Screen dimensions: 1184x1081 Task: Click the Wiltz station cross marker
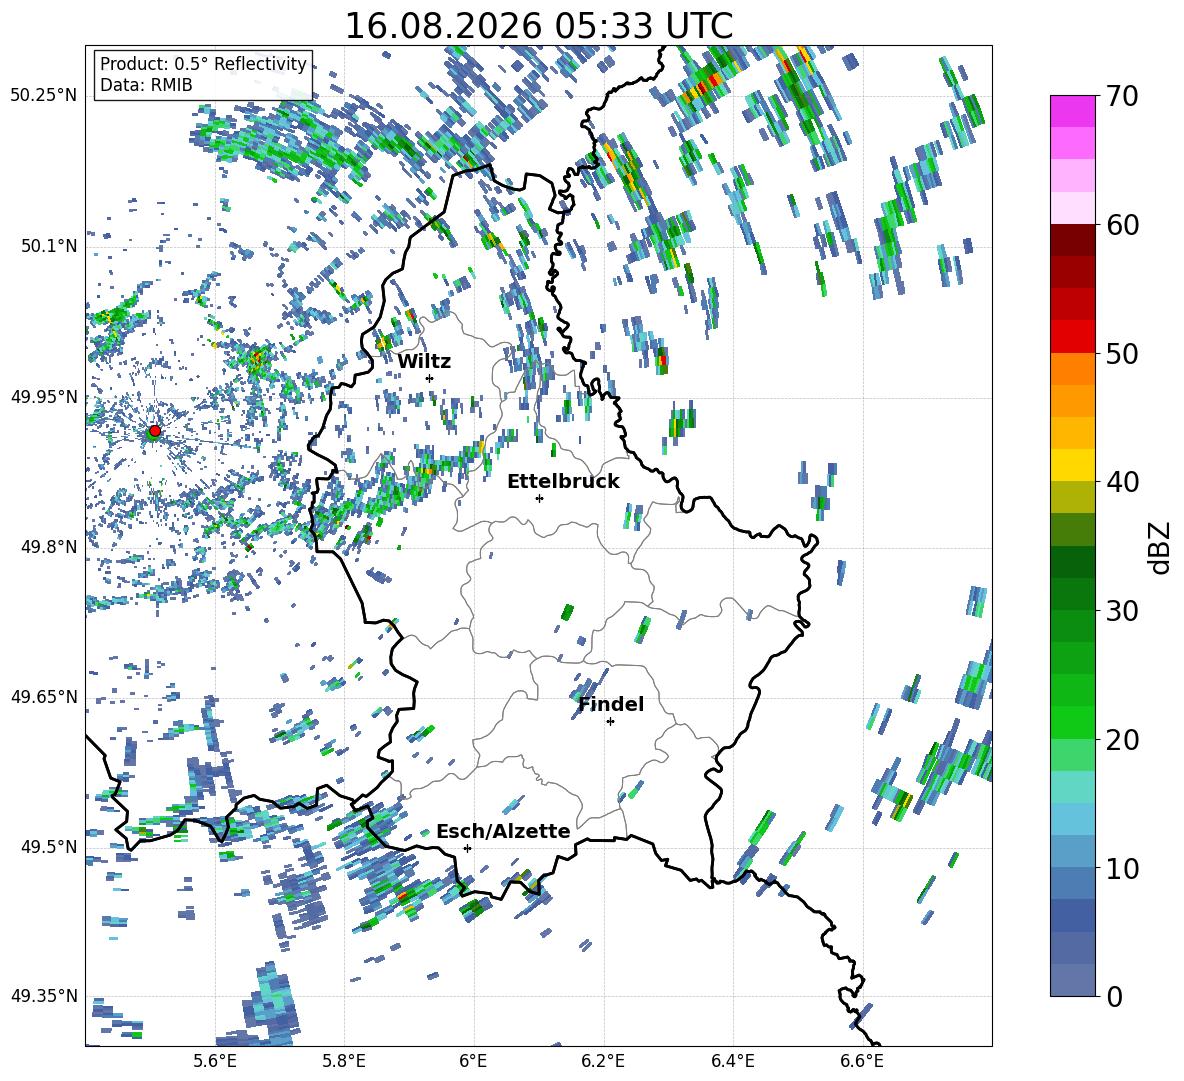tap(430, 378)
